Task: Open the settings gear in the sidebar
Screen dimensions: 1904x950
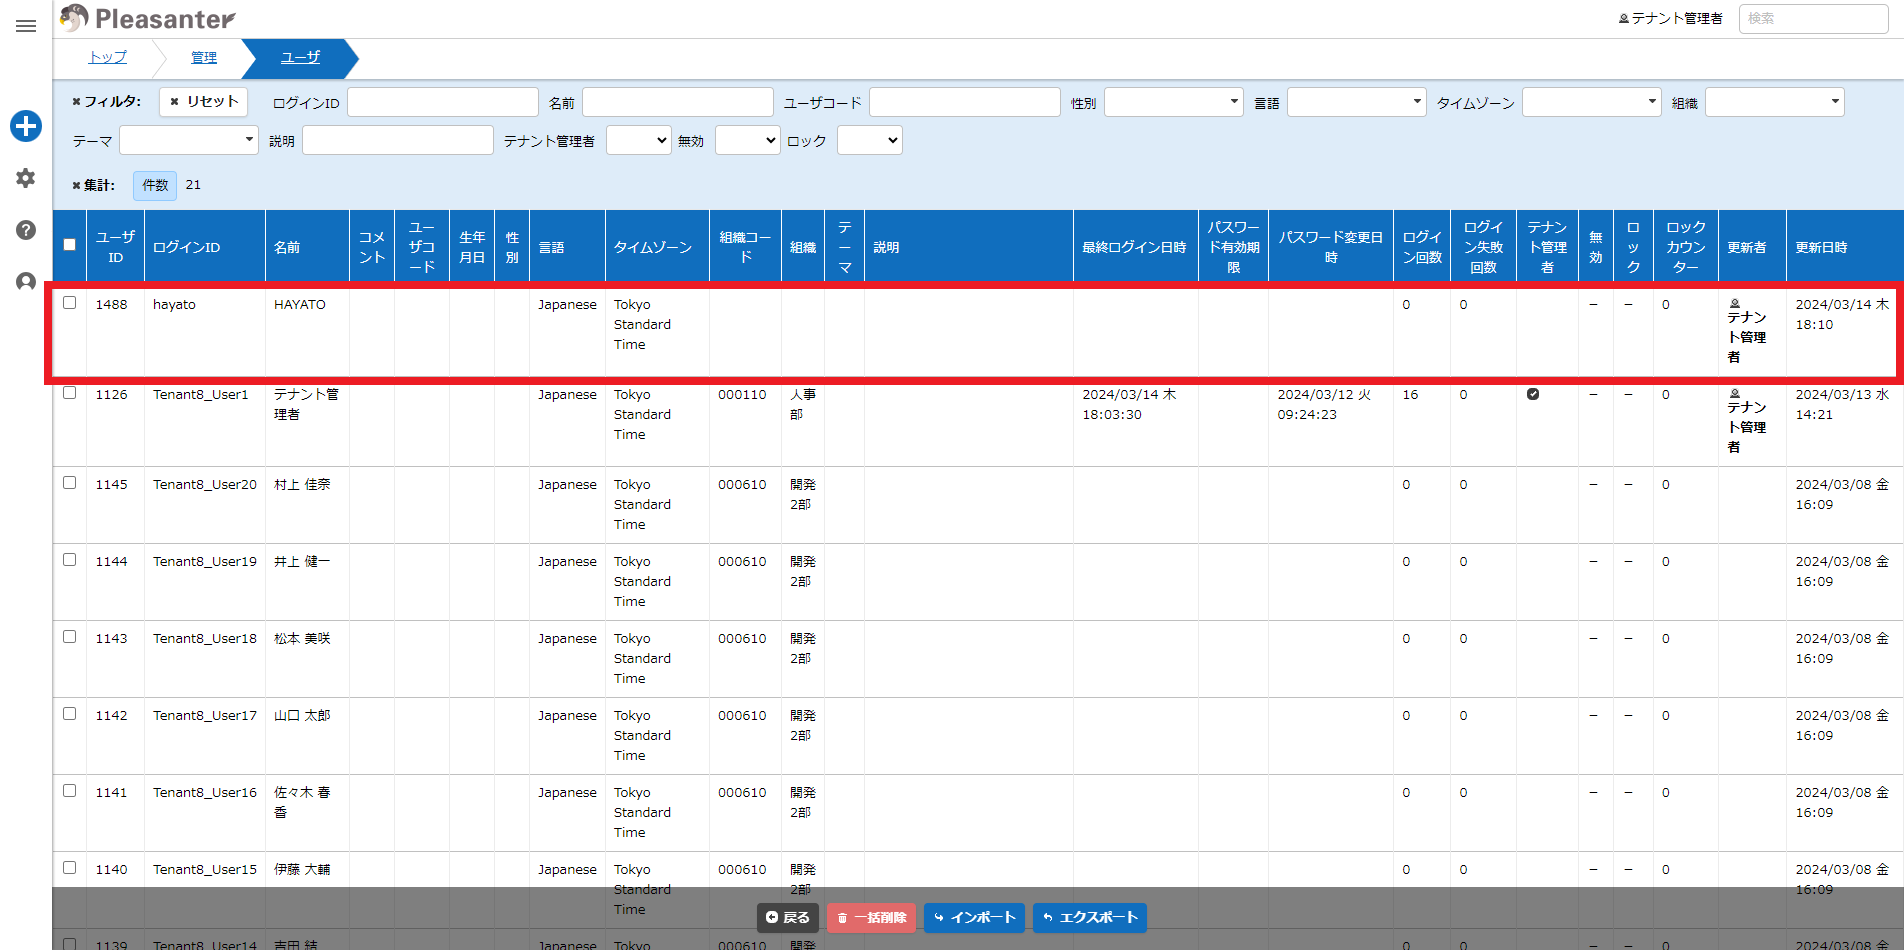Action: [x=26, y=178]
